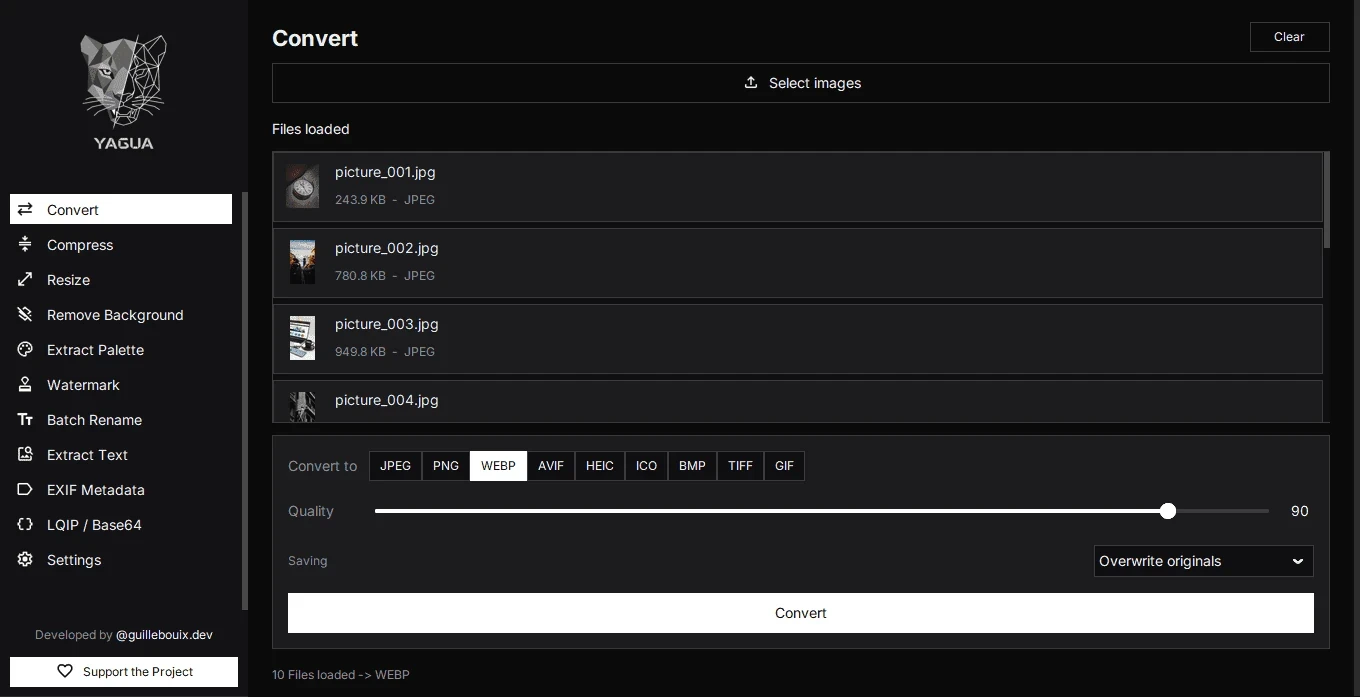The width and height of the screenshot is (1360, 697).
Task: Choose JPEG as output format
Action: click(x=395, y=466)
